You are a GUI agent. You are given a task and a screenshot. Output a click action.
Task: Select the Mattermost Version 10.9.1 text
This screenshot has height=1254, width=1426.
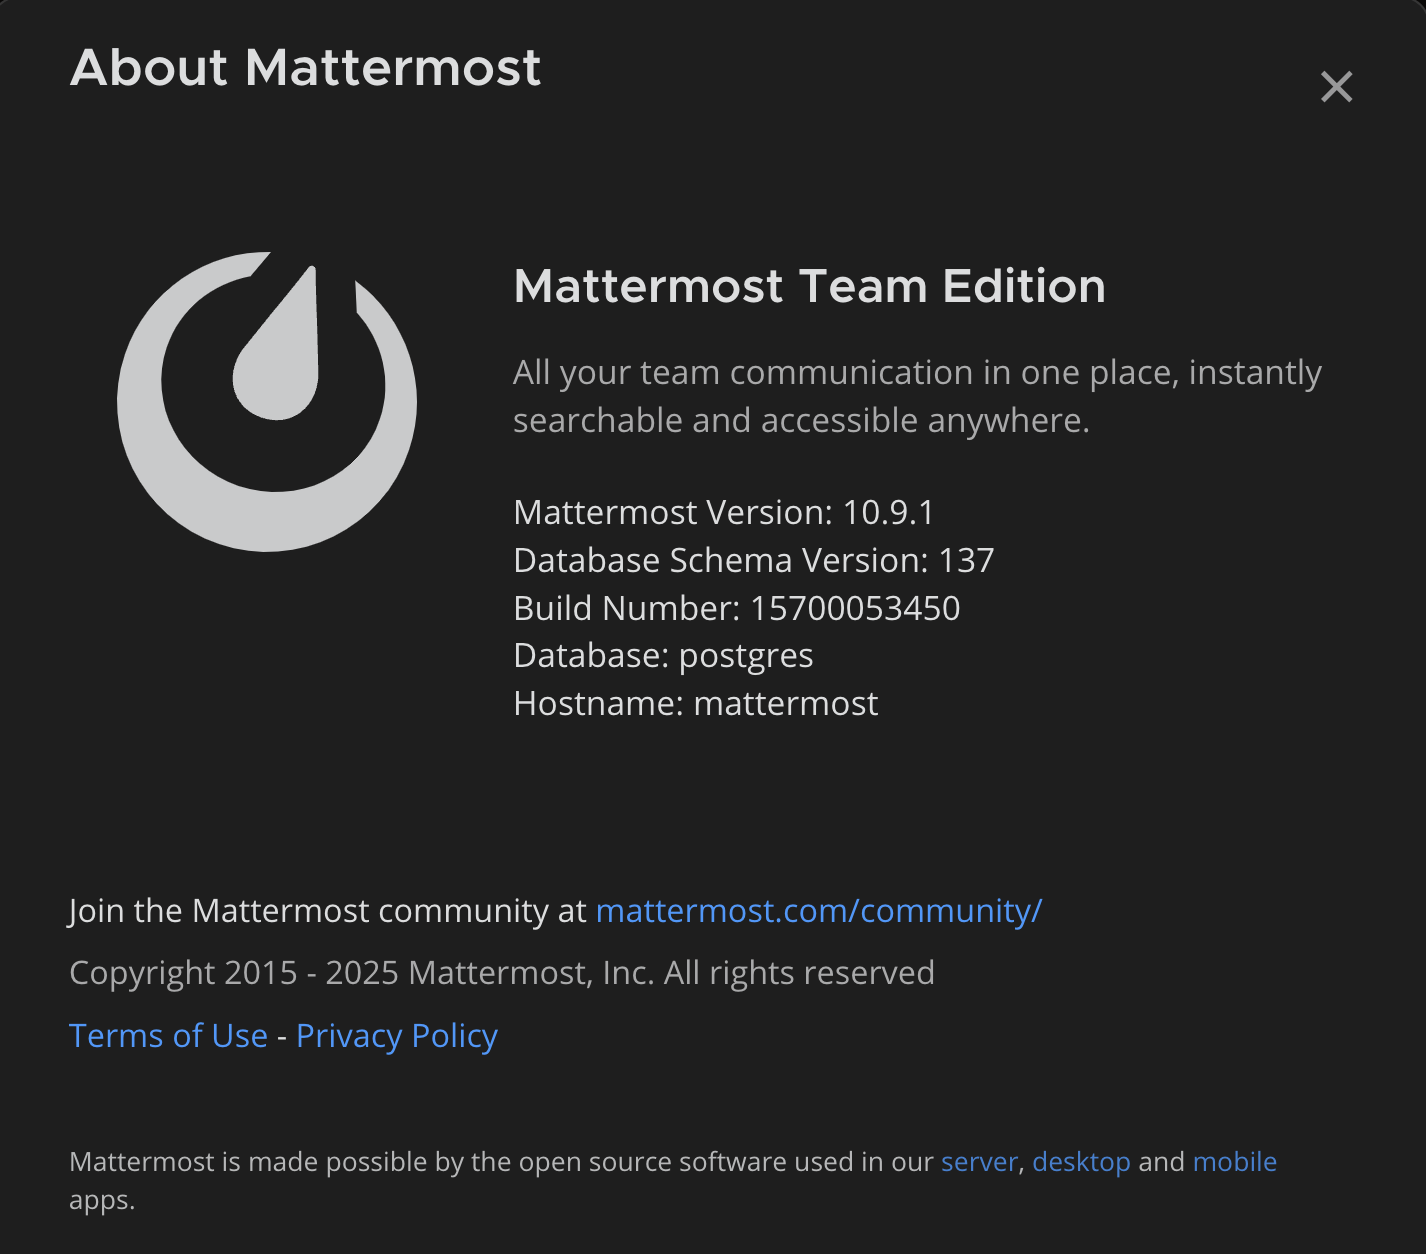point(725,512)
